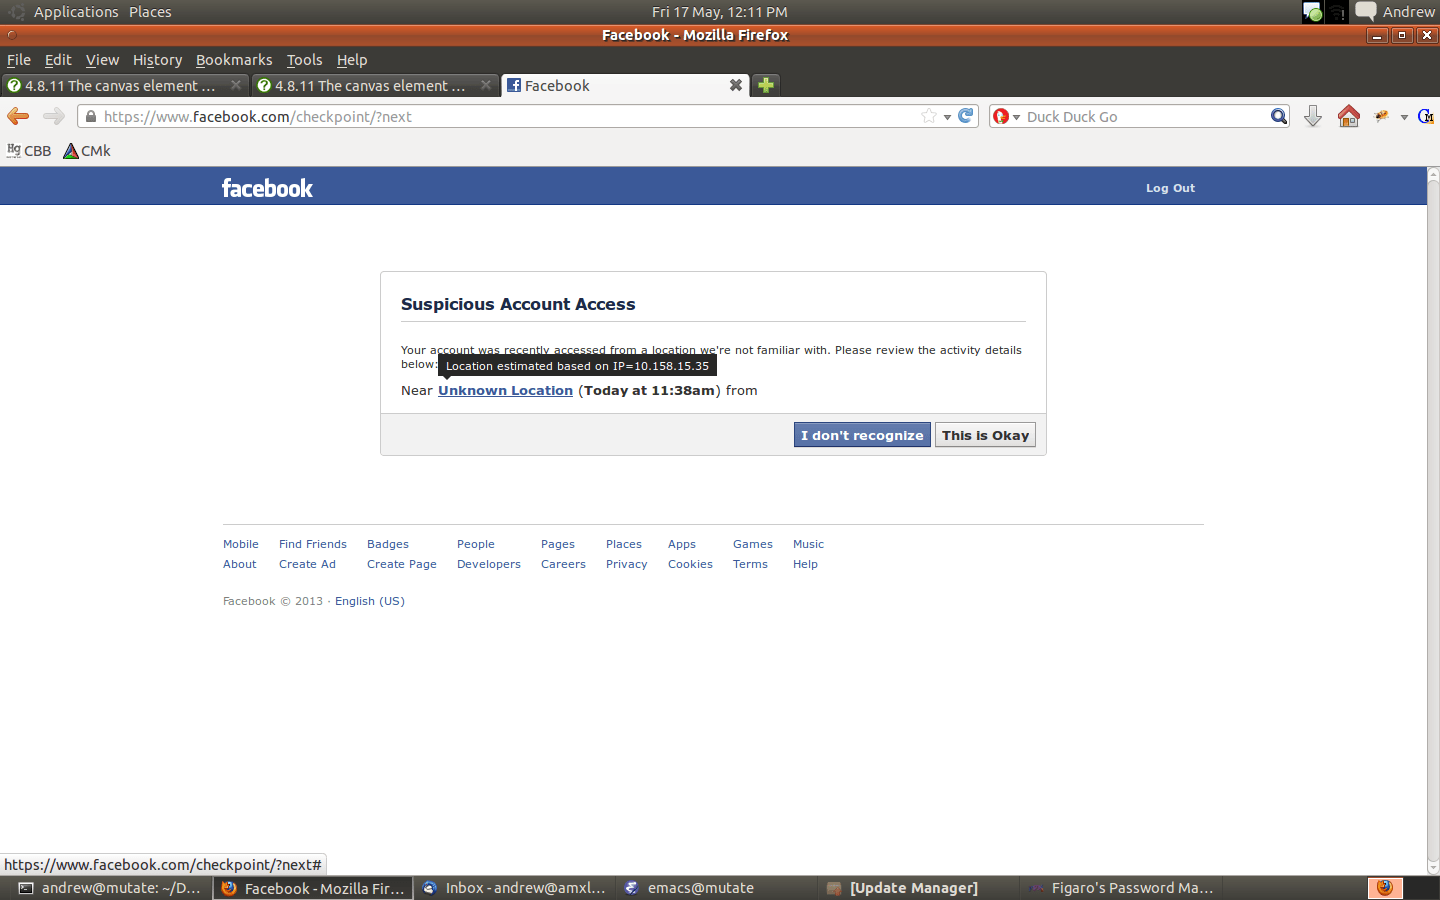The height and width of the screenshot is (900, 1440).
Task: Click the clock in the top panel
Action: click(720, 12)
